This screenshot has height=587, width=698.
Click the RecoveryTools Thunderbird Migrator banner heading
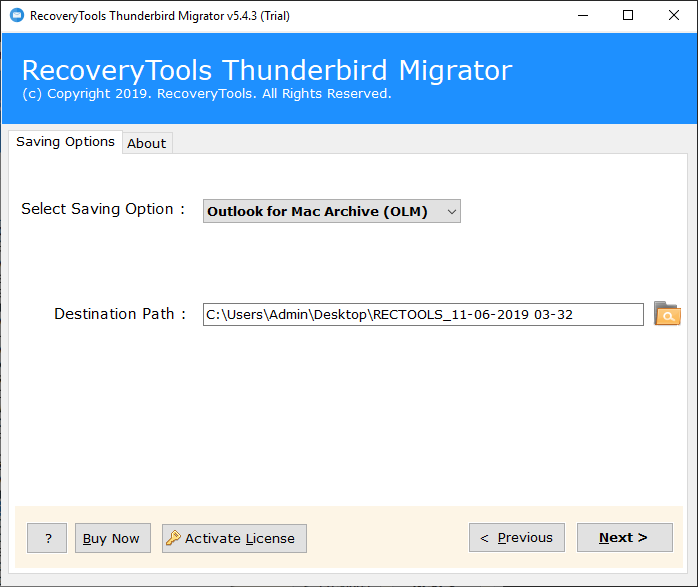(x=267, y=70)
